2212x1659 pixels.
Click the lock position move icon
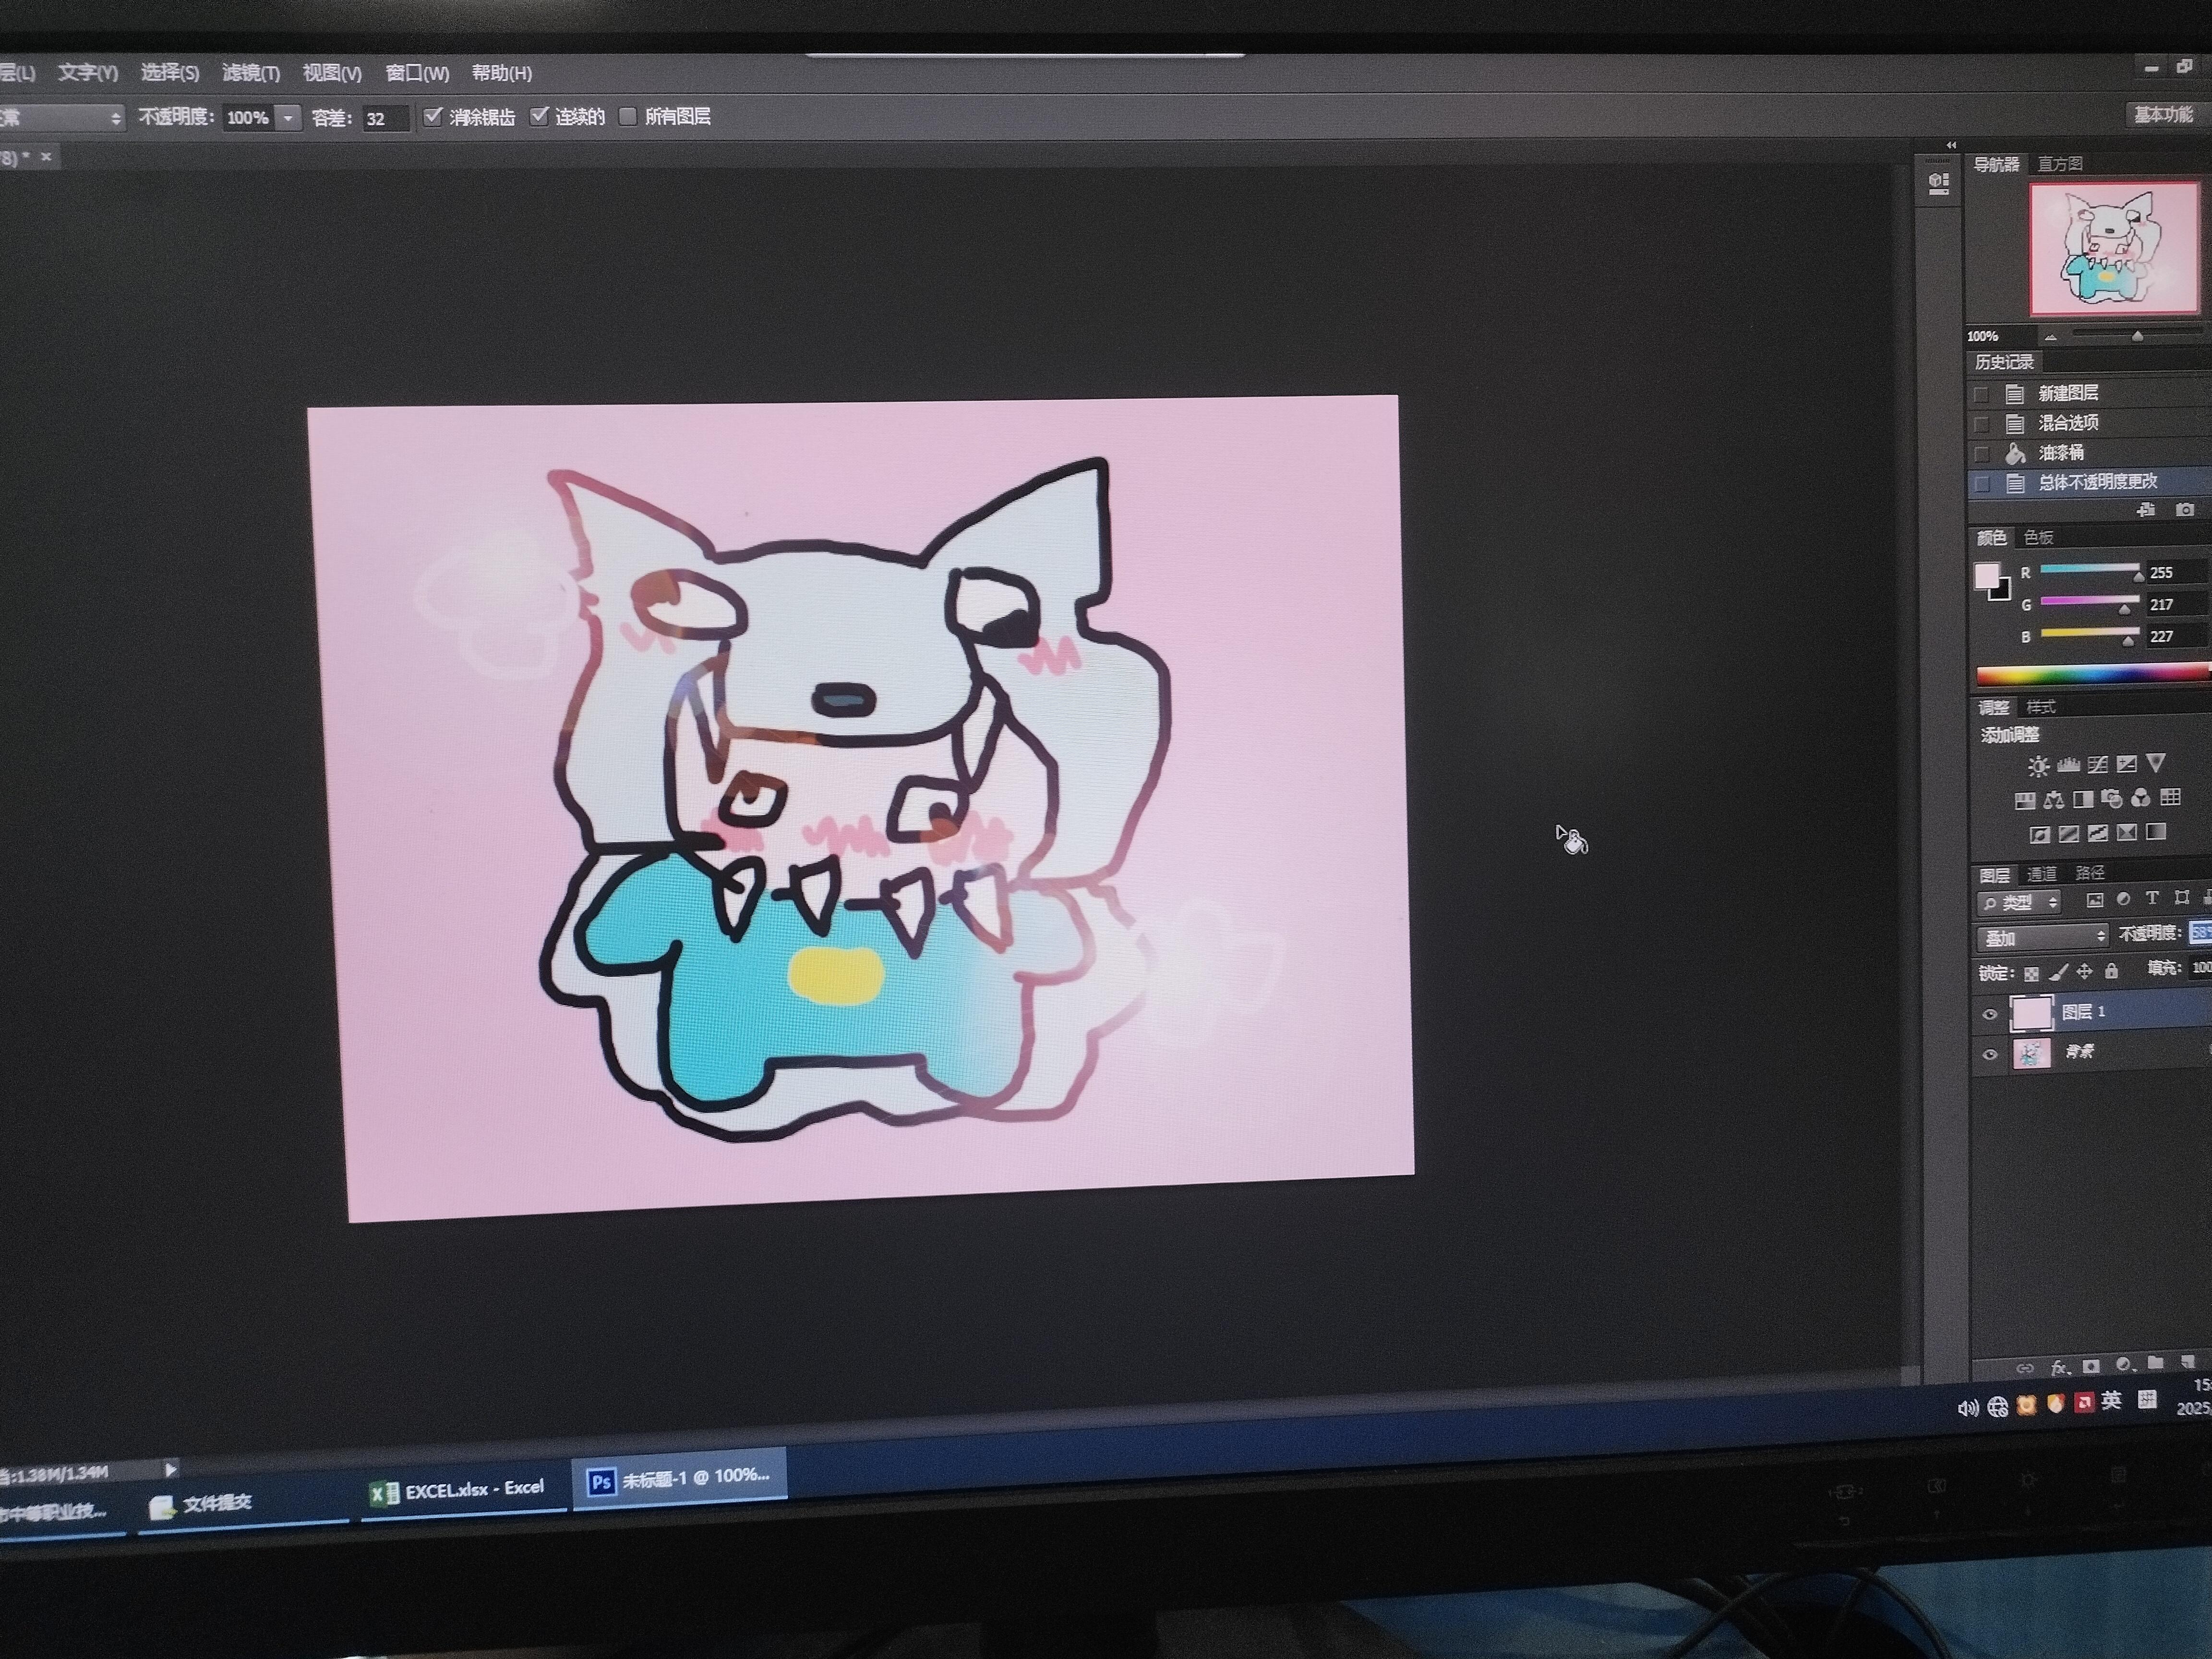point(2085,972)
